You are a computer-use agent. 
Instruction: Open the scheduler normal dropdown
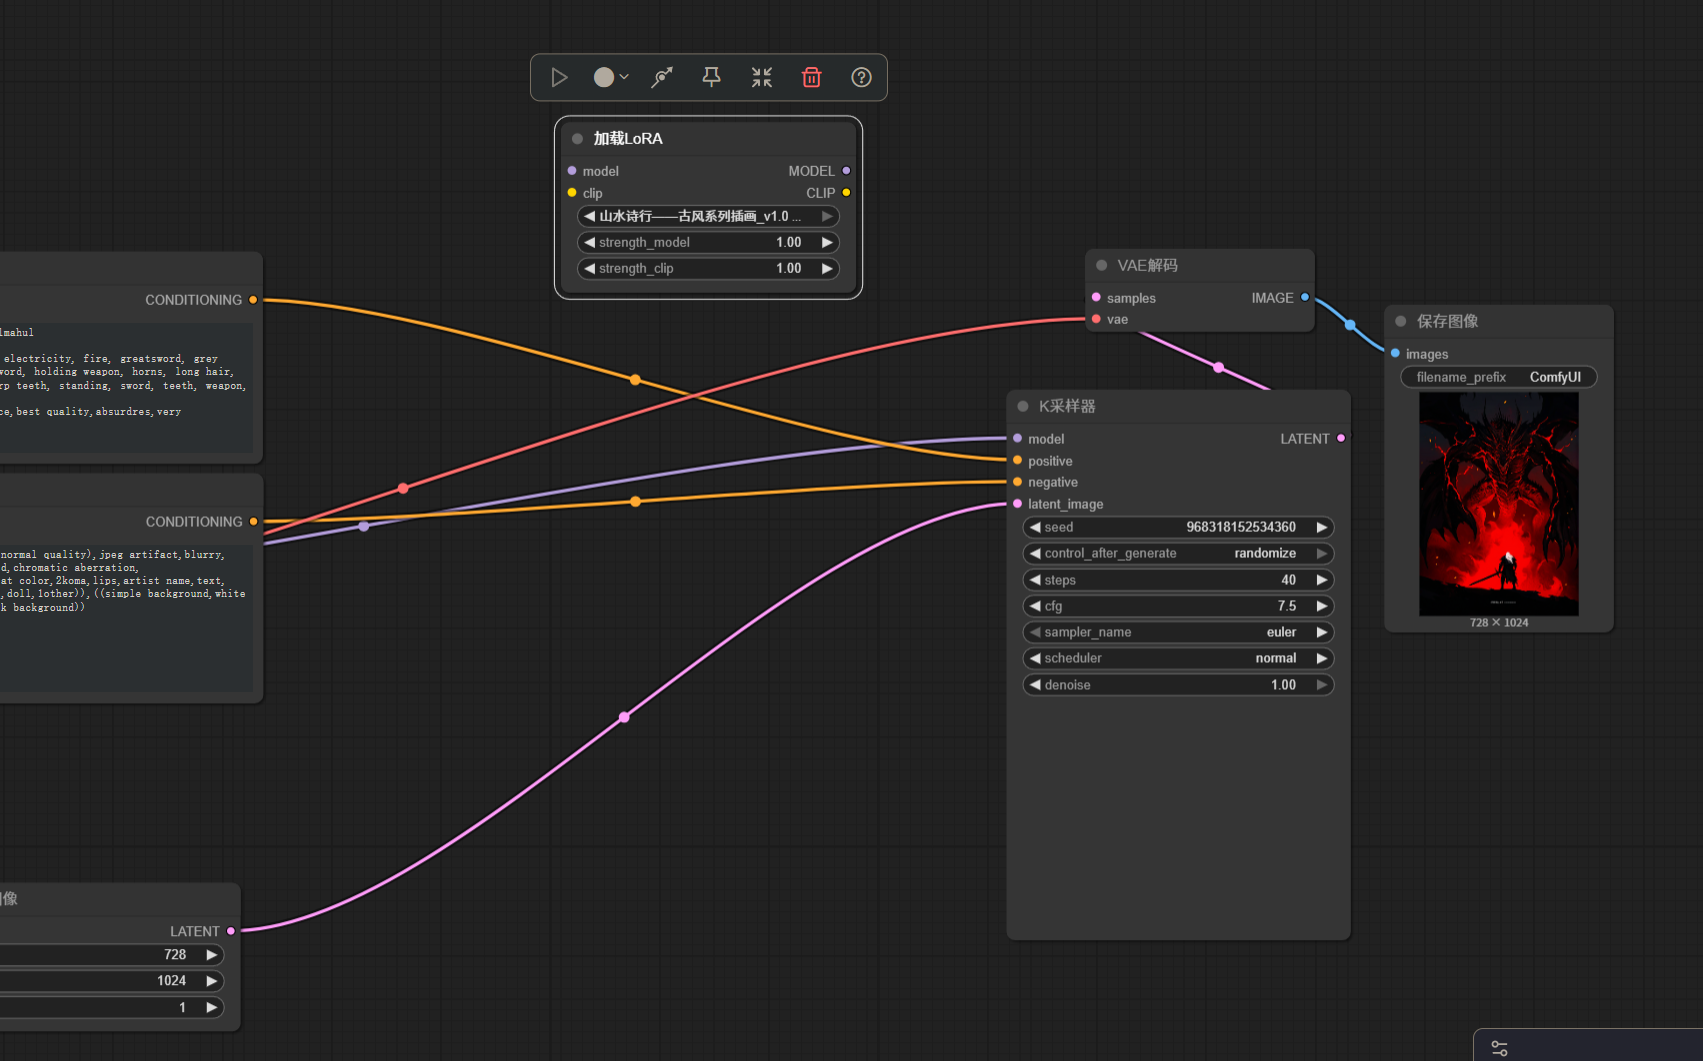click(1178, 658)
